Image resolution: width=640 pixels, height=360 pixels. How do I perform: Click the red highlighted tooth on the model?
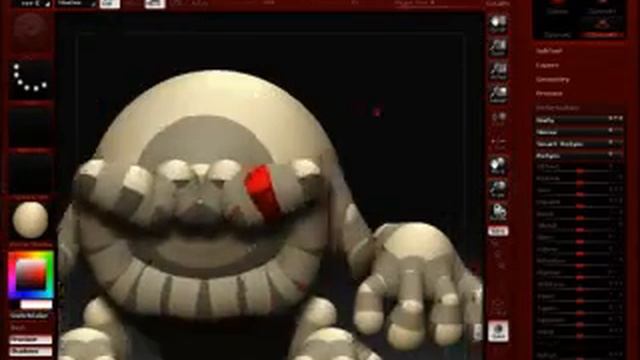[x=263, y=192]
